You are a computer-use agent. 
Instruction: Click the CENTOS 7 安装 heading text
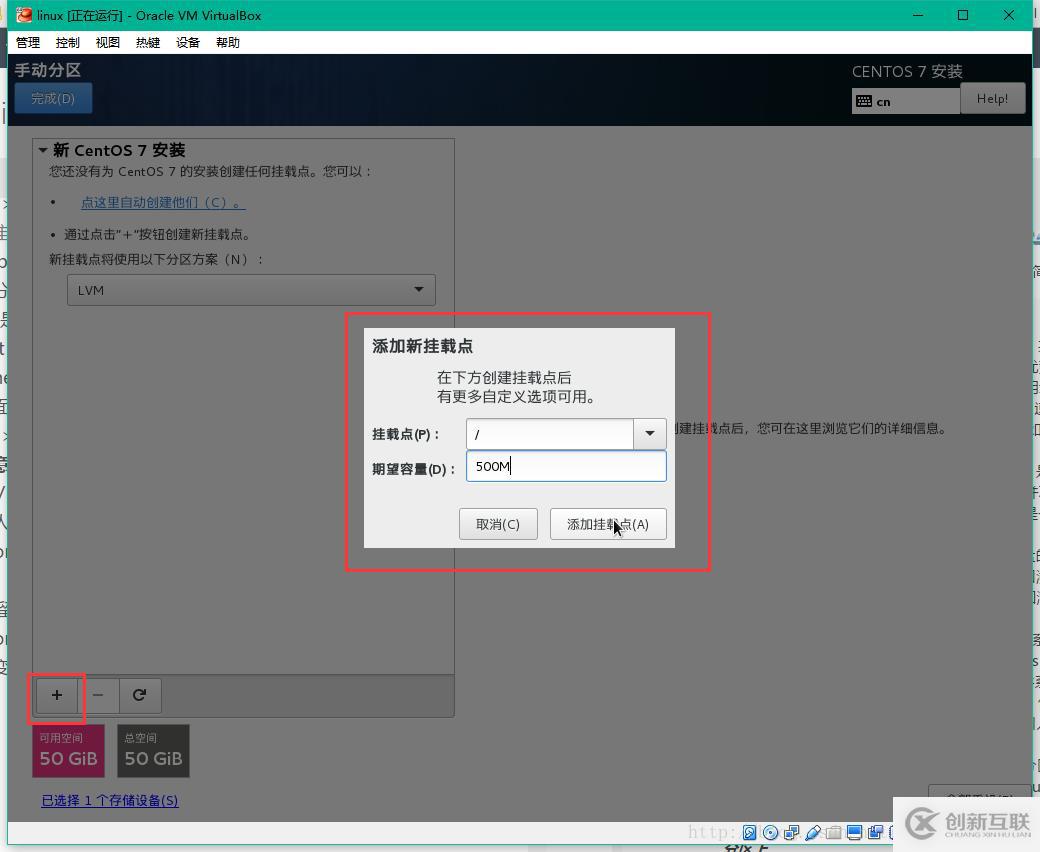(907, 71)
